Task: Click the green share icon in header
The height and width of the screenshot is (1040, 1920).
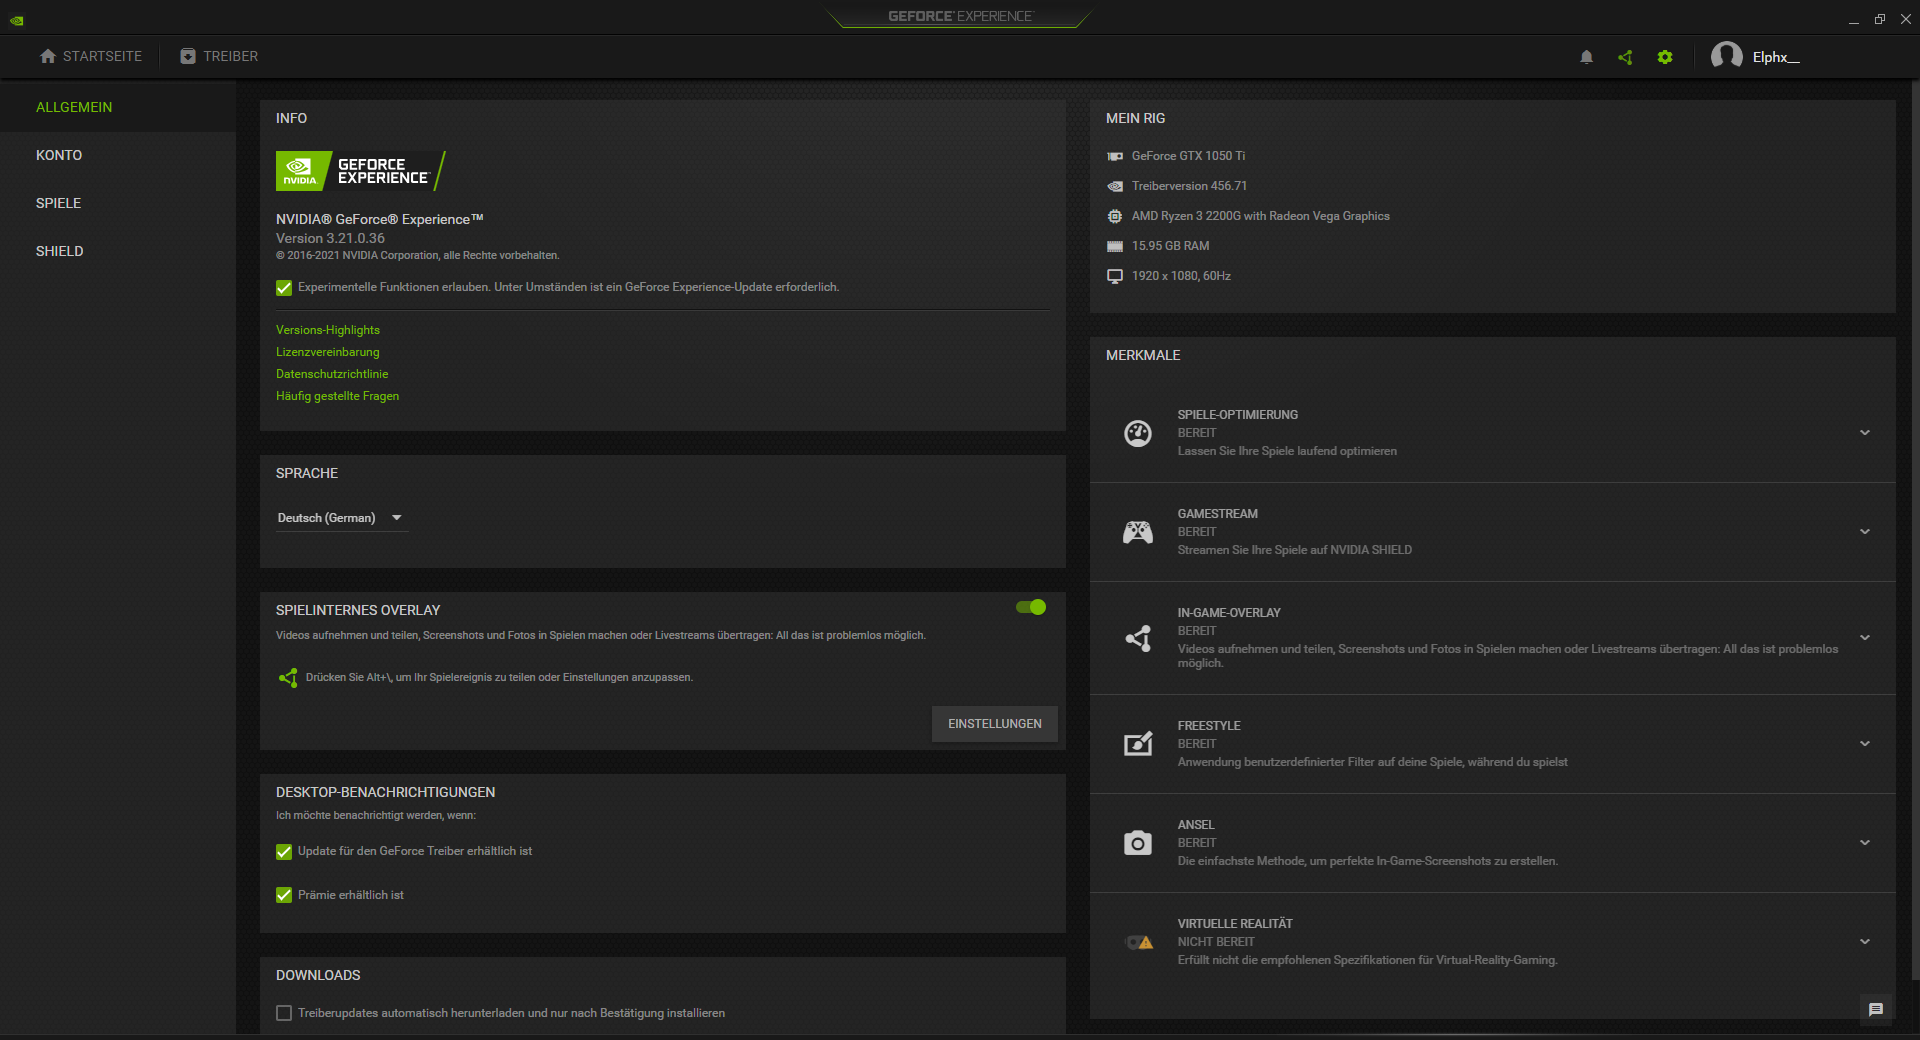Action: [1625, 57]
